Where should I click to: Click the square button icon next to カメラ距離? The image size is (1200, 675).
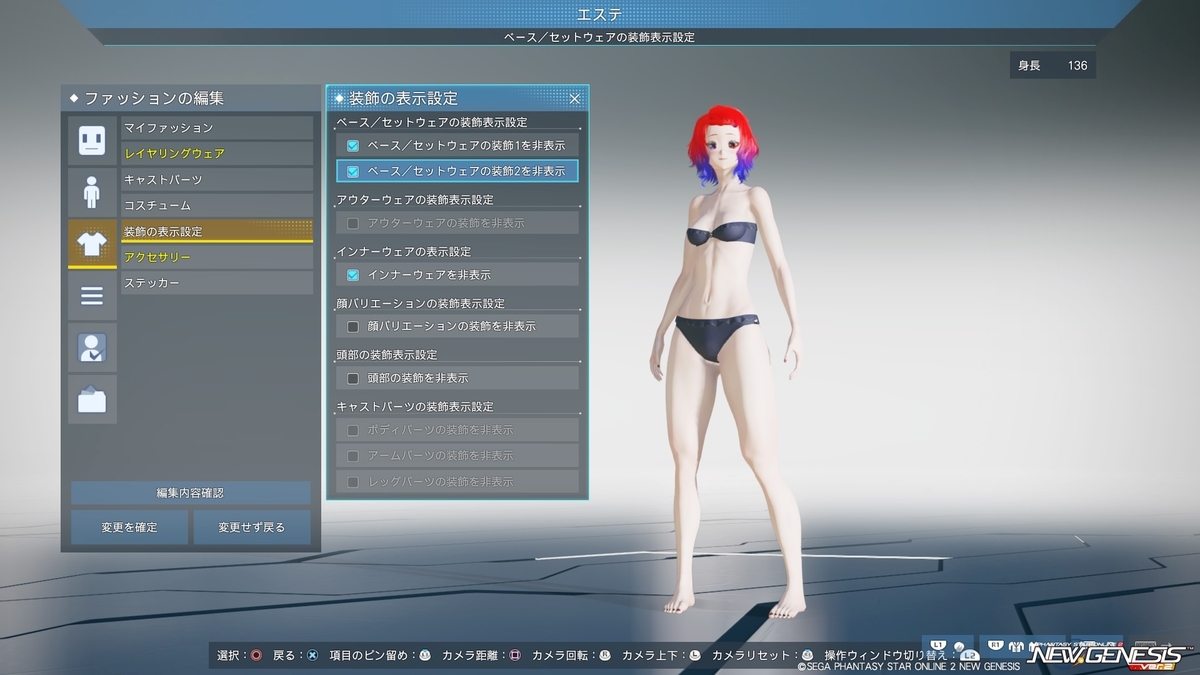[515, 655]
